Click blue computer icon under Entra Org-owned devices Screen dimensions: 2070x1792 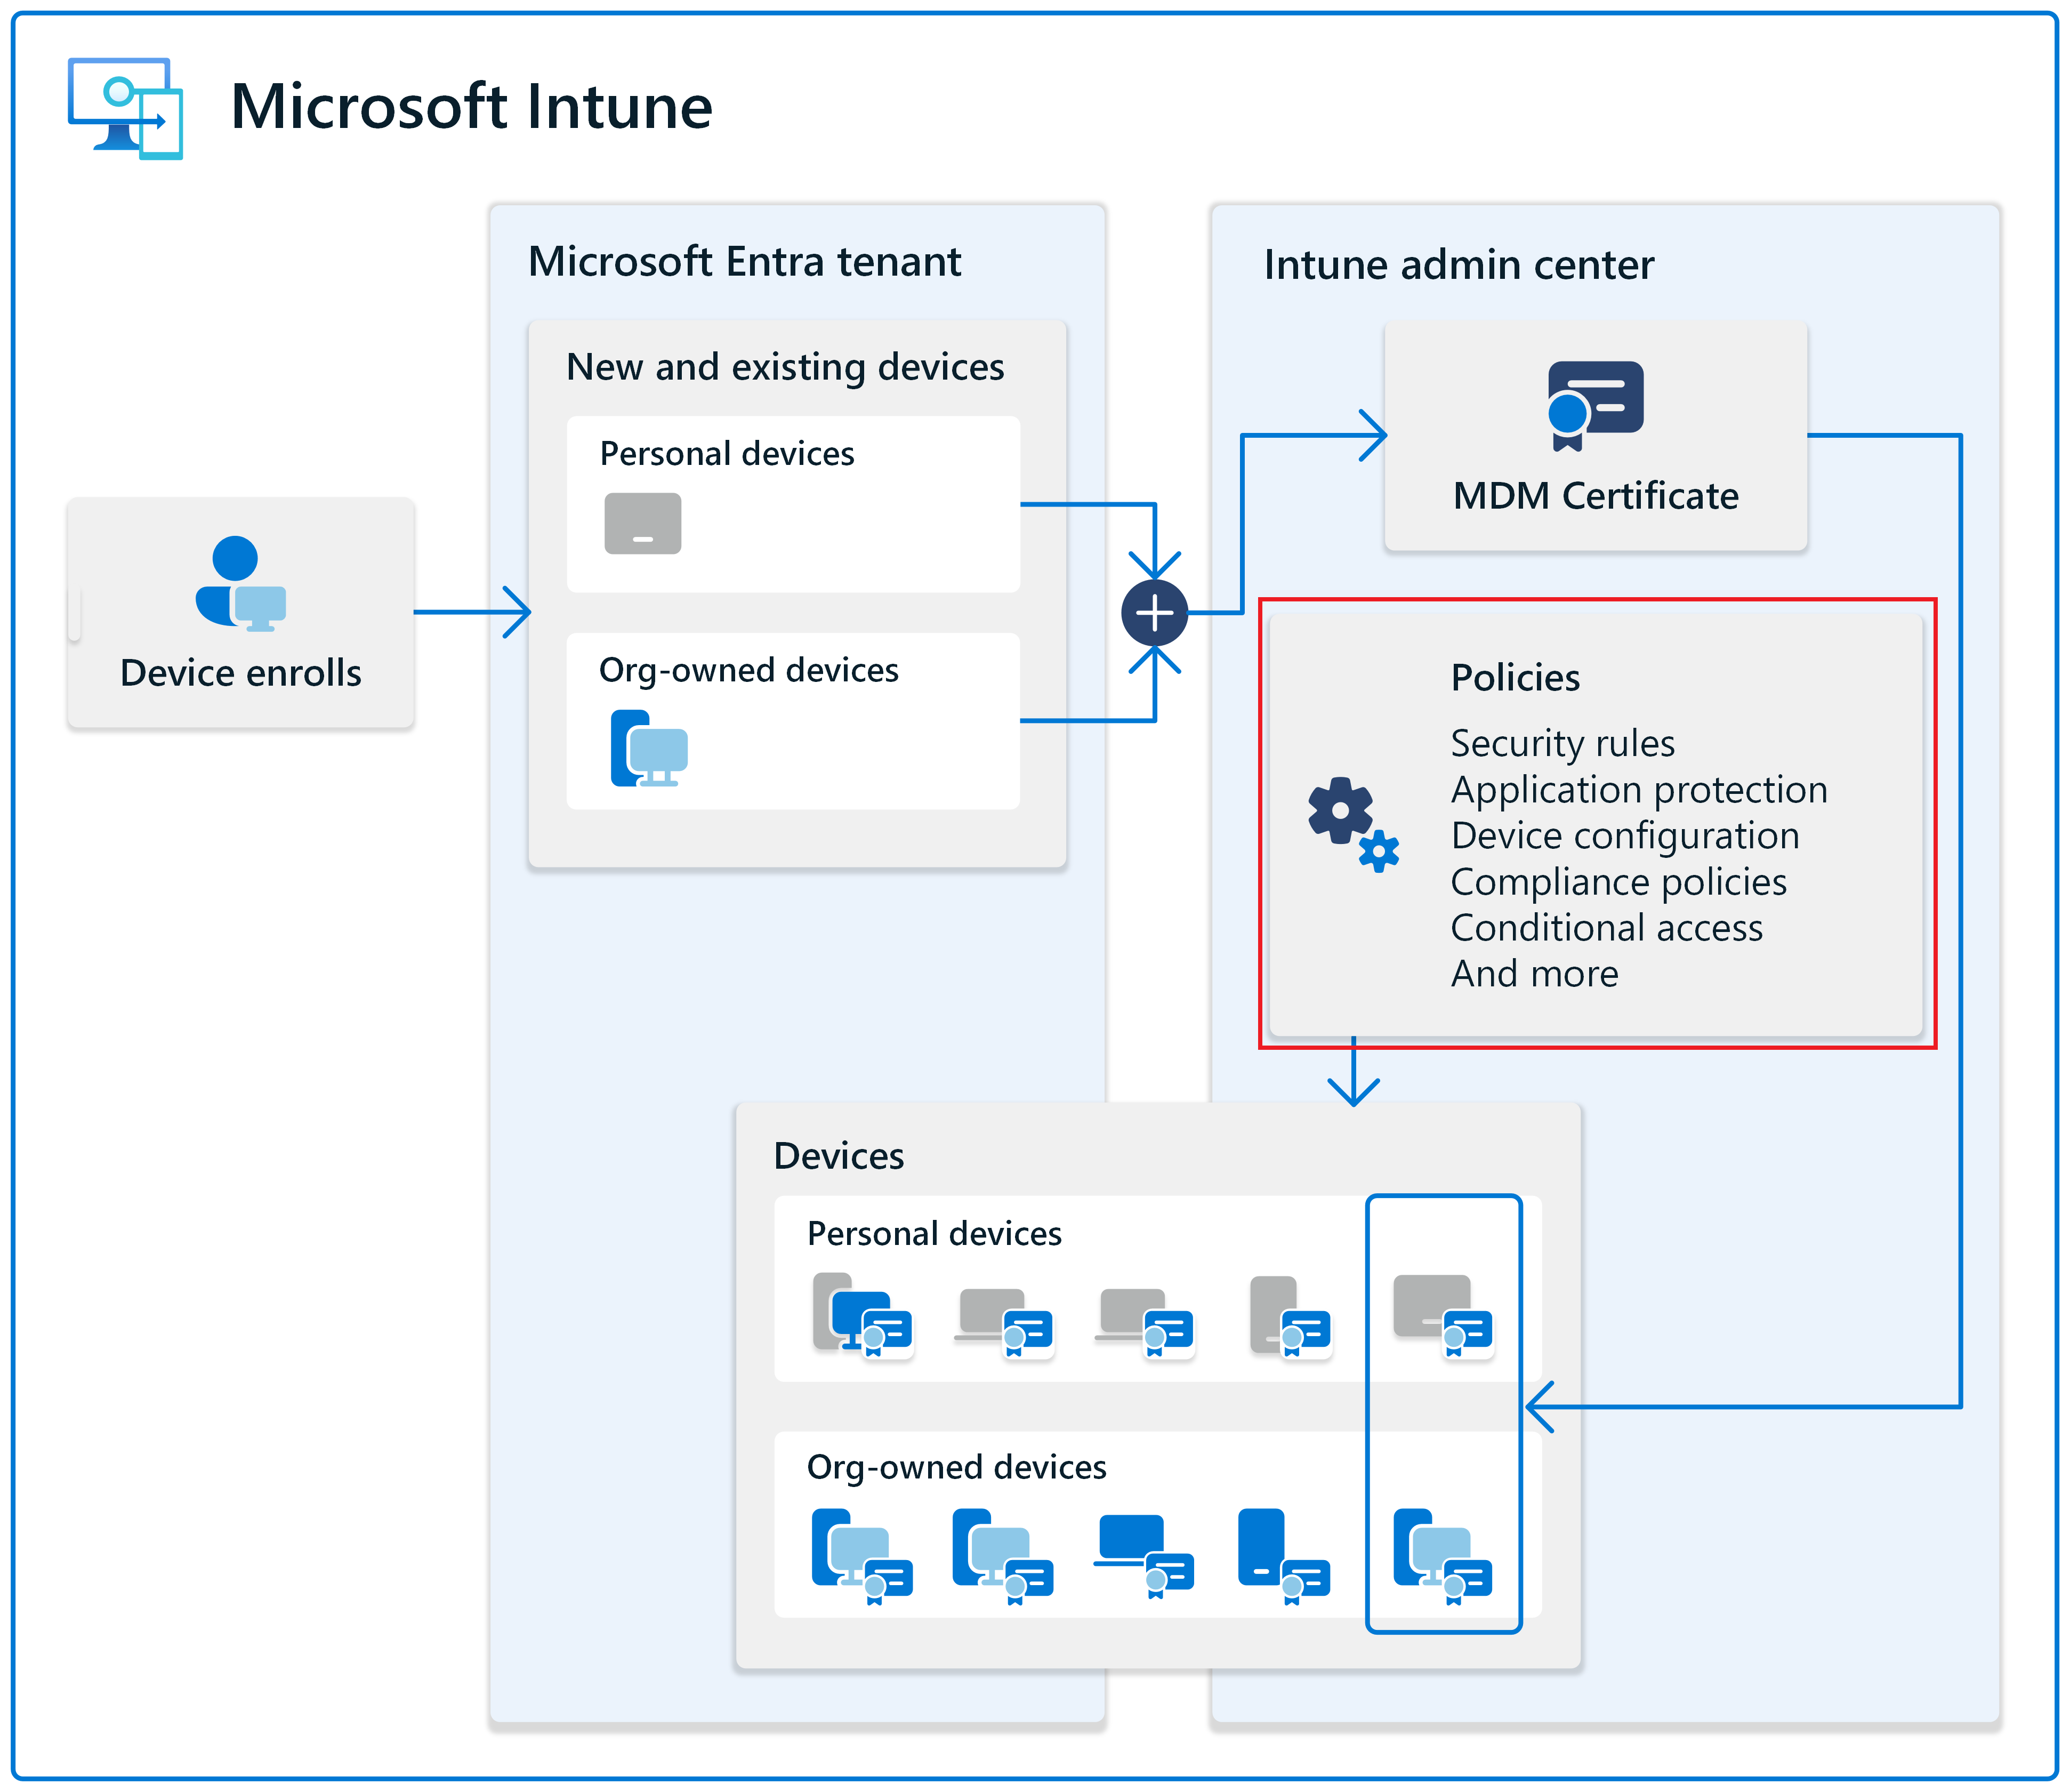coord(649,748)
